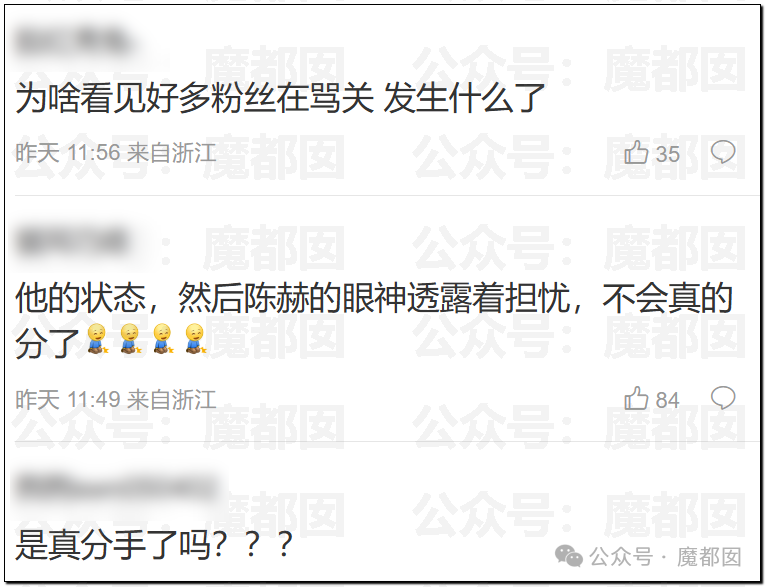Screen dimensions: 766x587
Task: Open the blurred username of the second commenter
Action: click(x=73, y=241)
